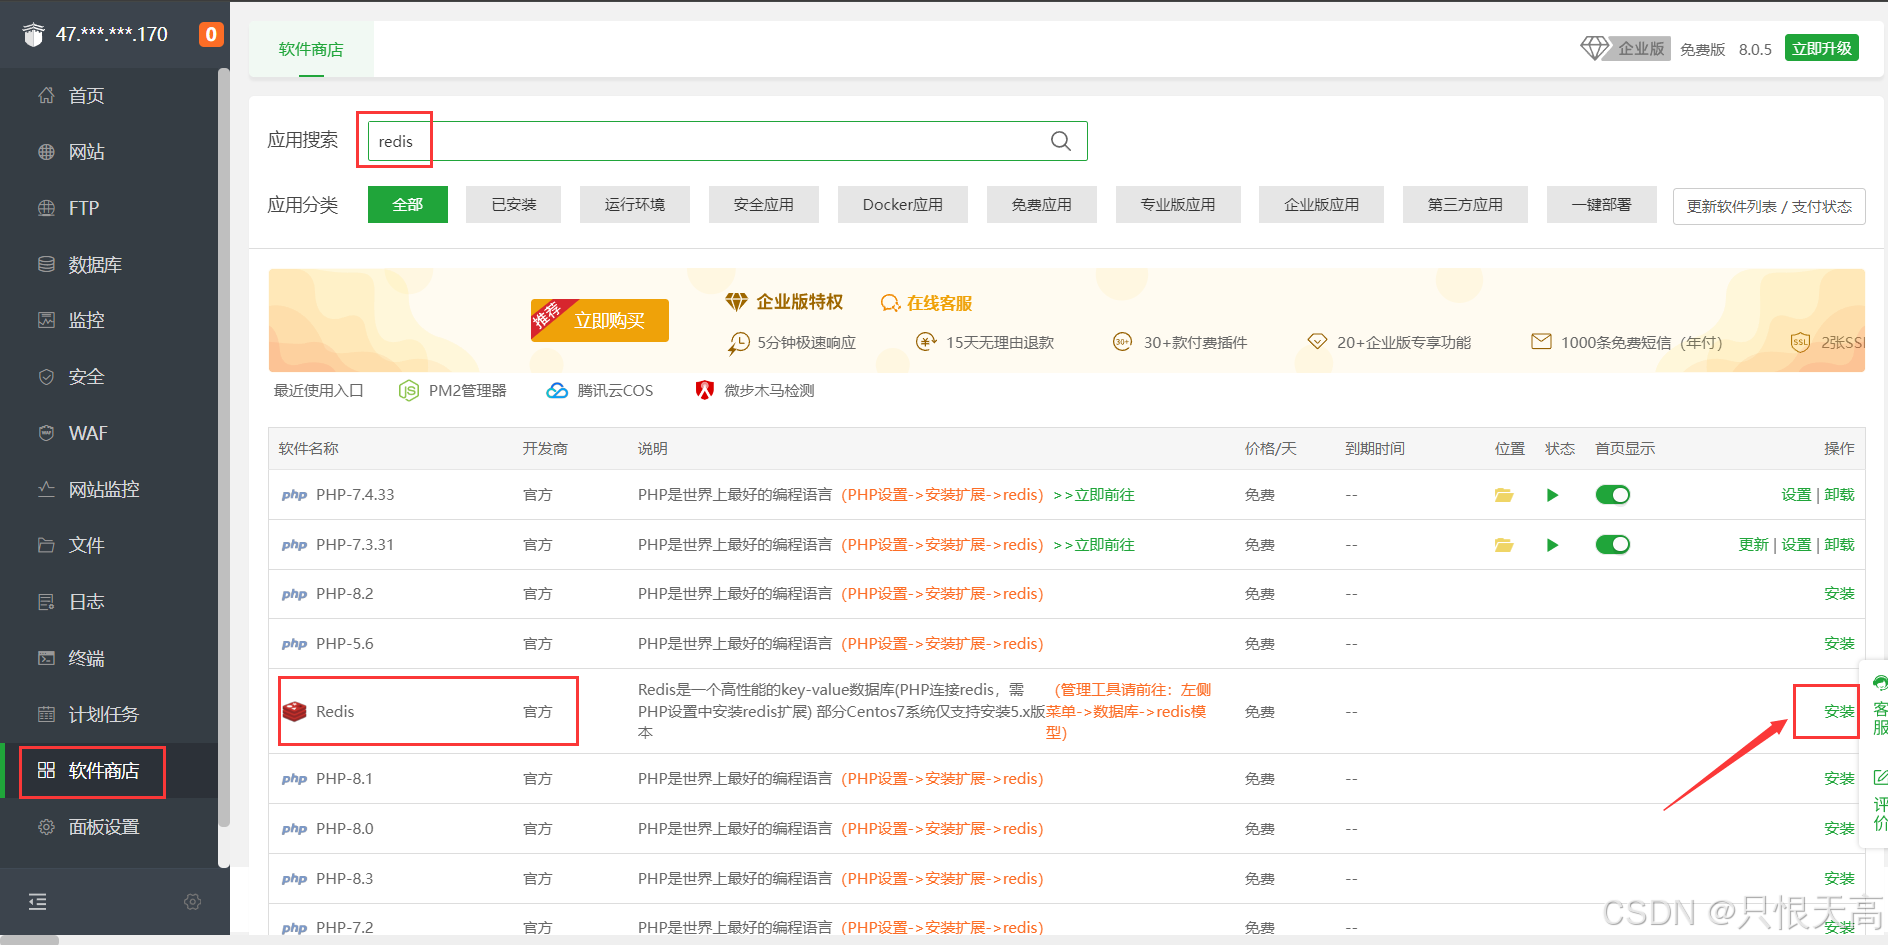Viewport: 1888px width, 945px height.
Task: Focus the 应用搜索 input field
Action: [728, 141]
